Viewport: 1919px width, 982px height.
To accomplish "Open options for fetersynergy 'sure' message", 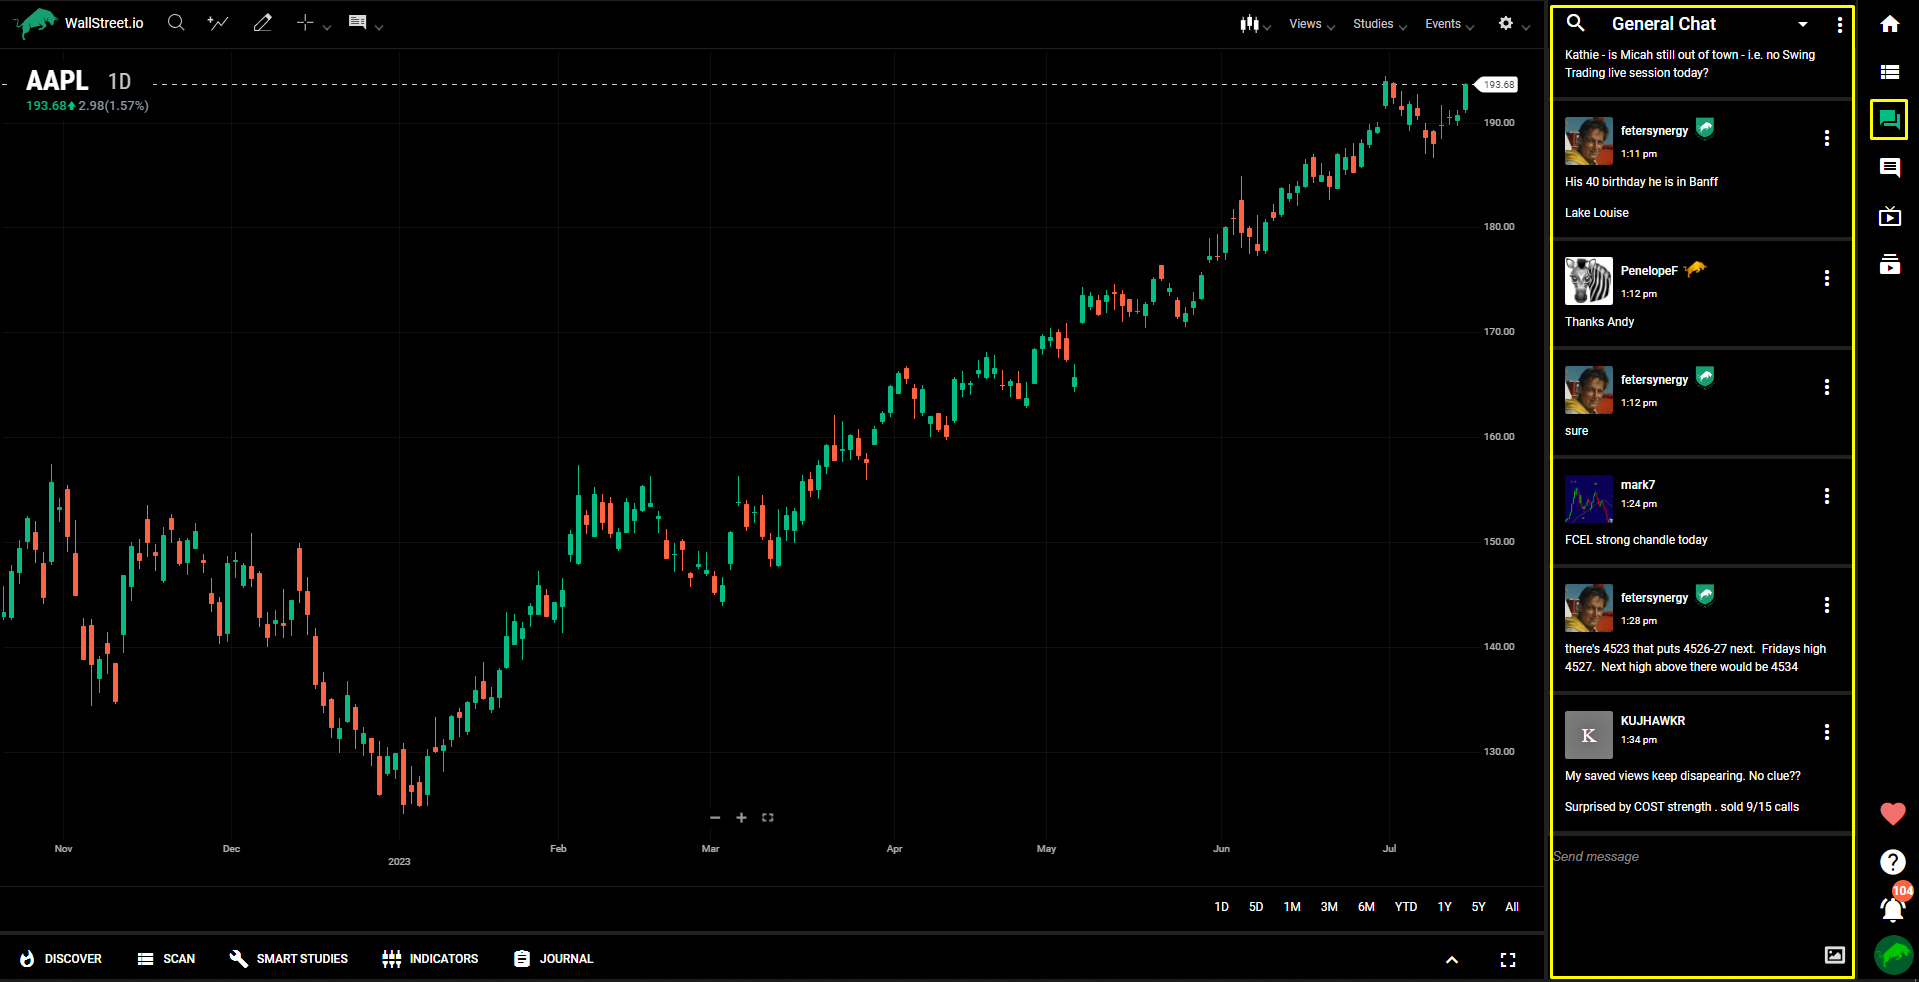I will click(1827, 387).
